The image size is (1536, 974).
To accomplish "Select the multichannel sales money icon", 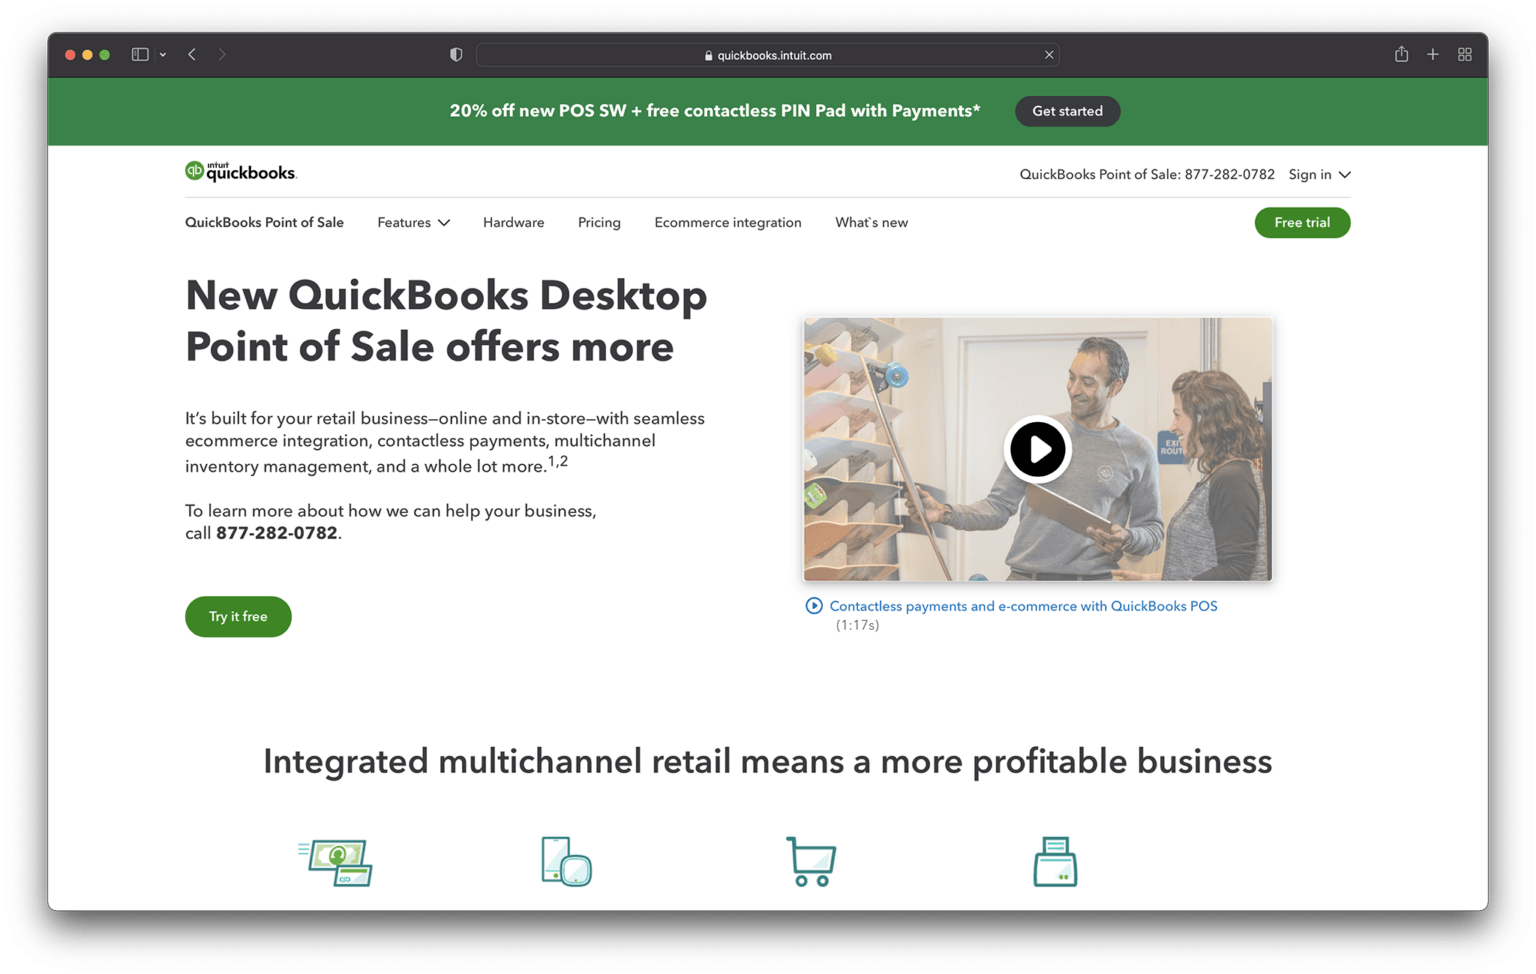I will coord(335,861).
